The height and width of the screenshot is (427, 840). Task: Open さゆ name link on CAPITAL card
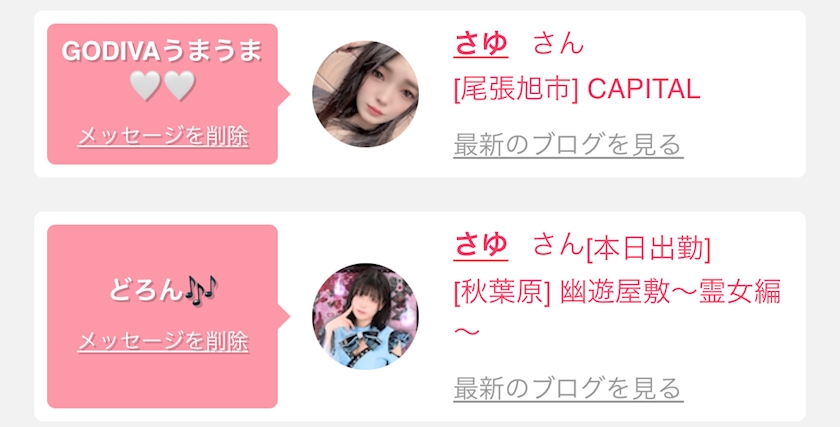pos(481,43)
